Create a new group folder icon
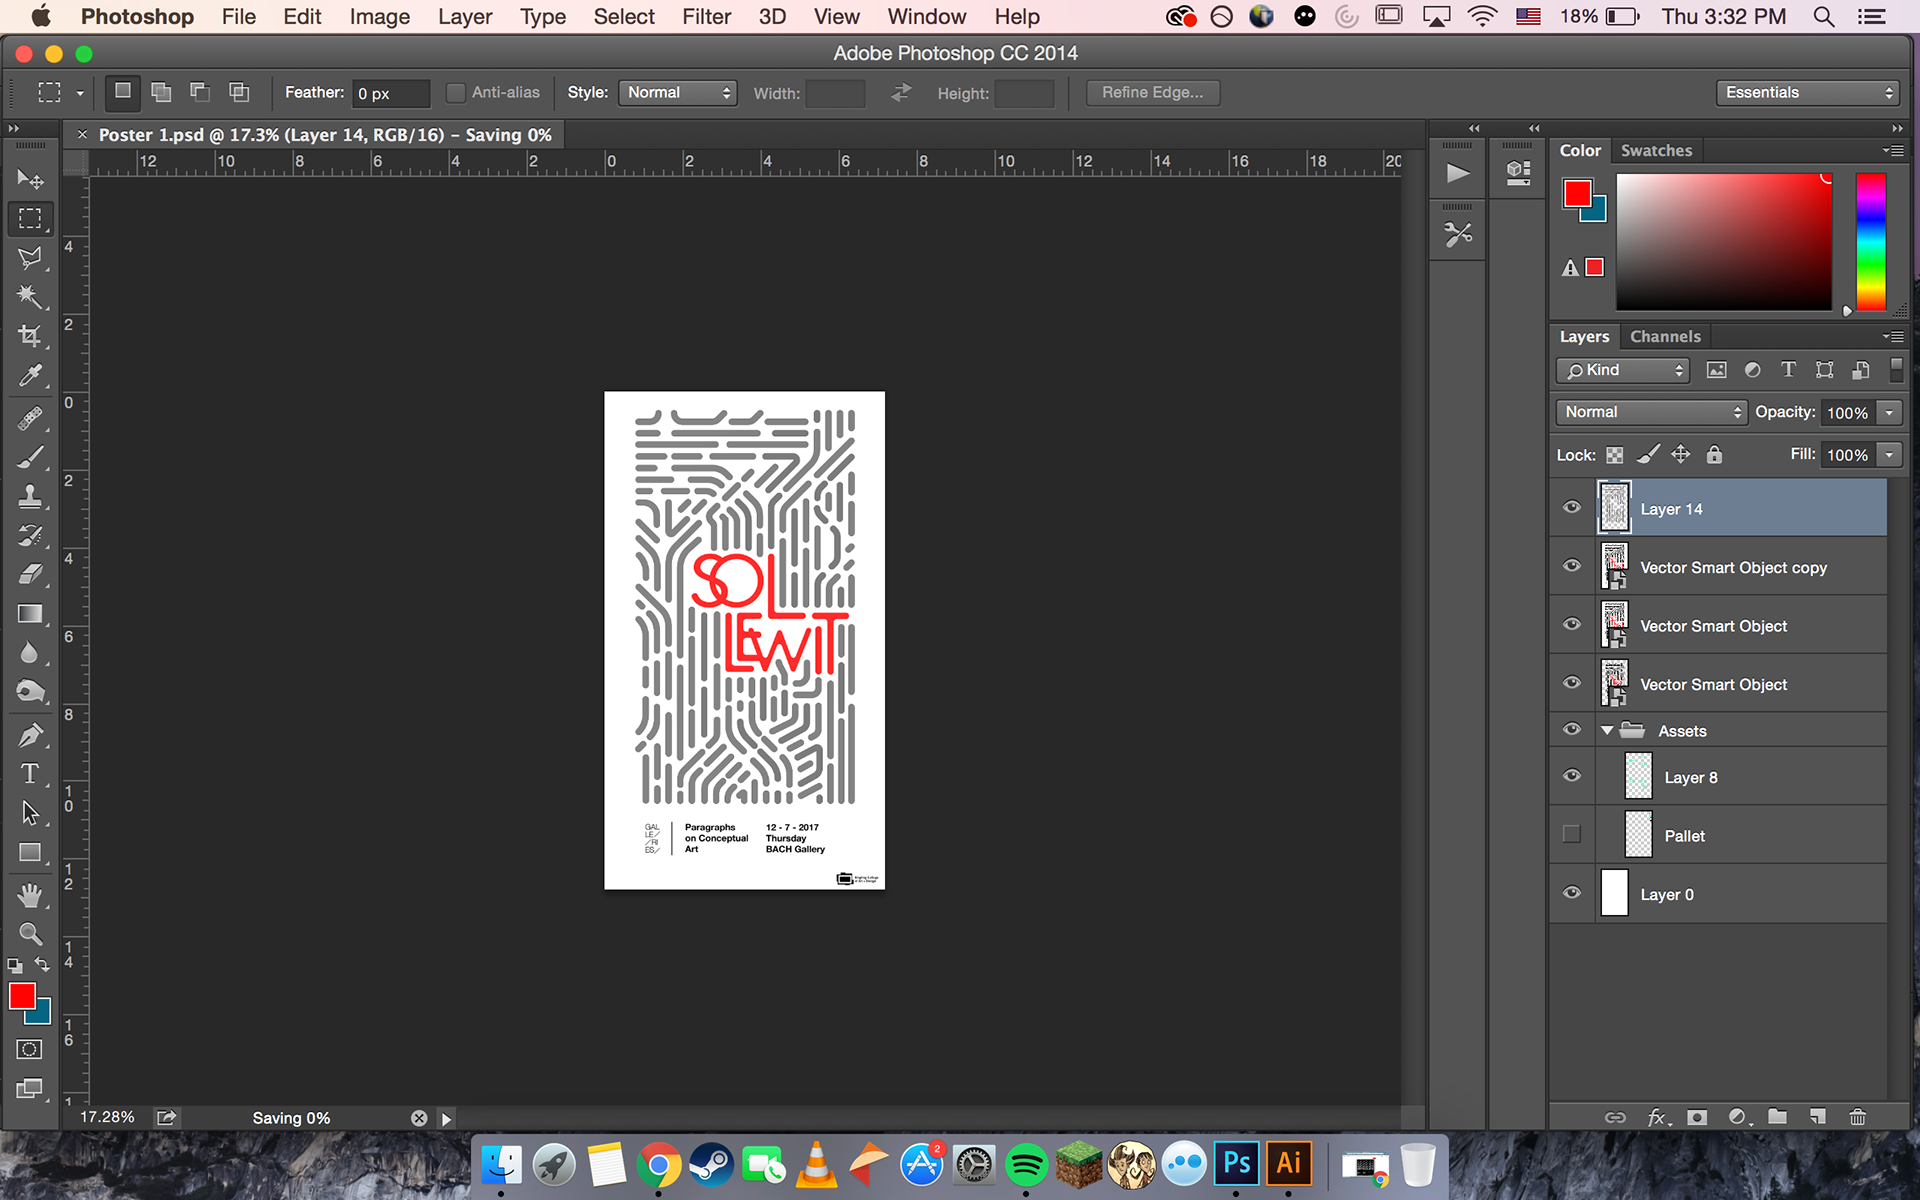 (1777, 1117)
